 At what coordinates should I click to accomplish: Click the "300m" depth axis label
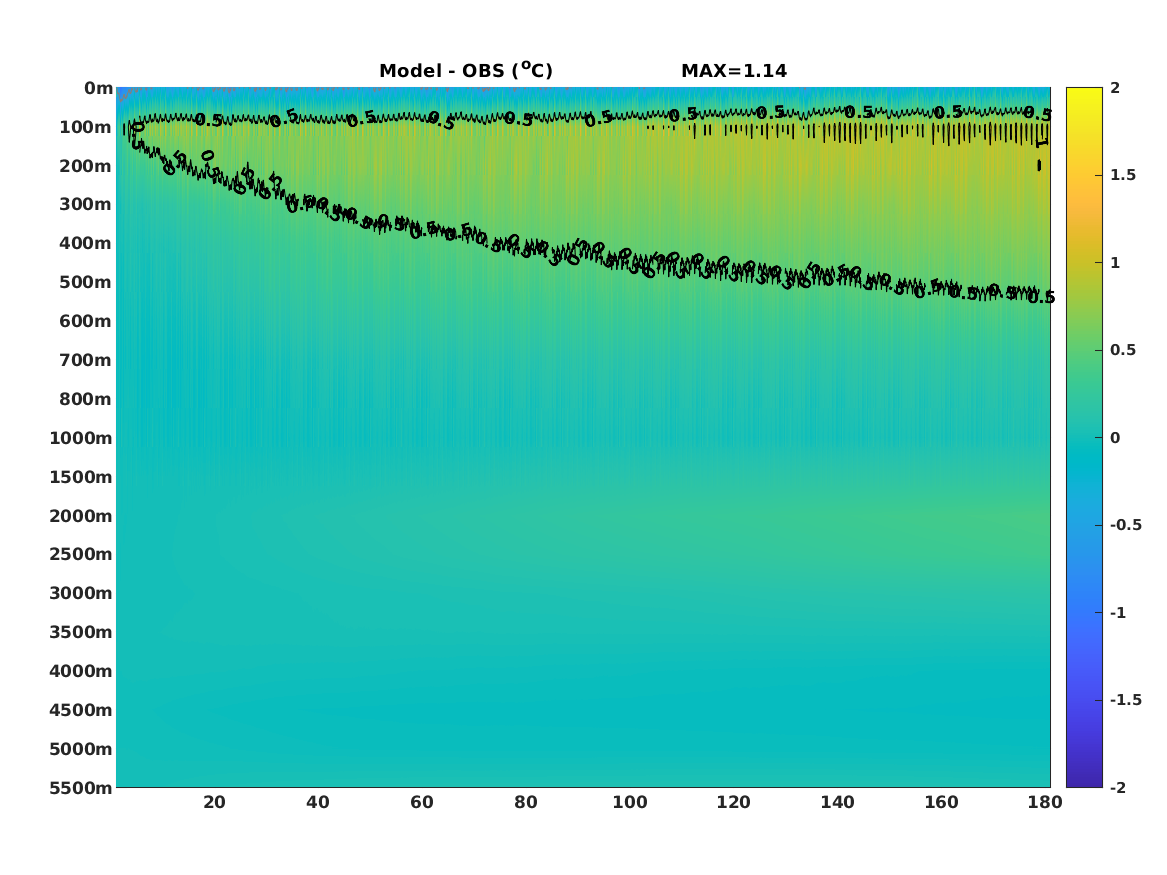coord(86,205)
